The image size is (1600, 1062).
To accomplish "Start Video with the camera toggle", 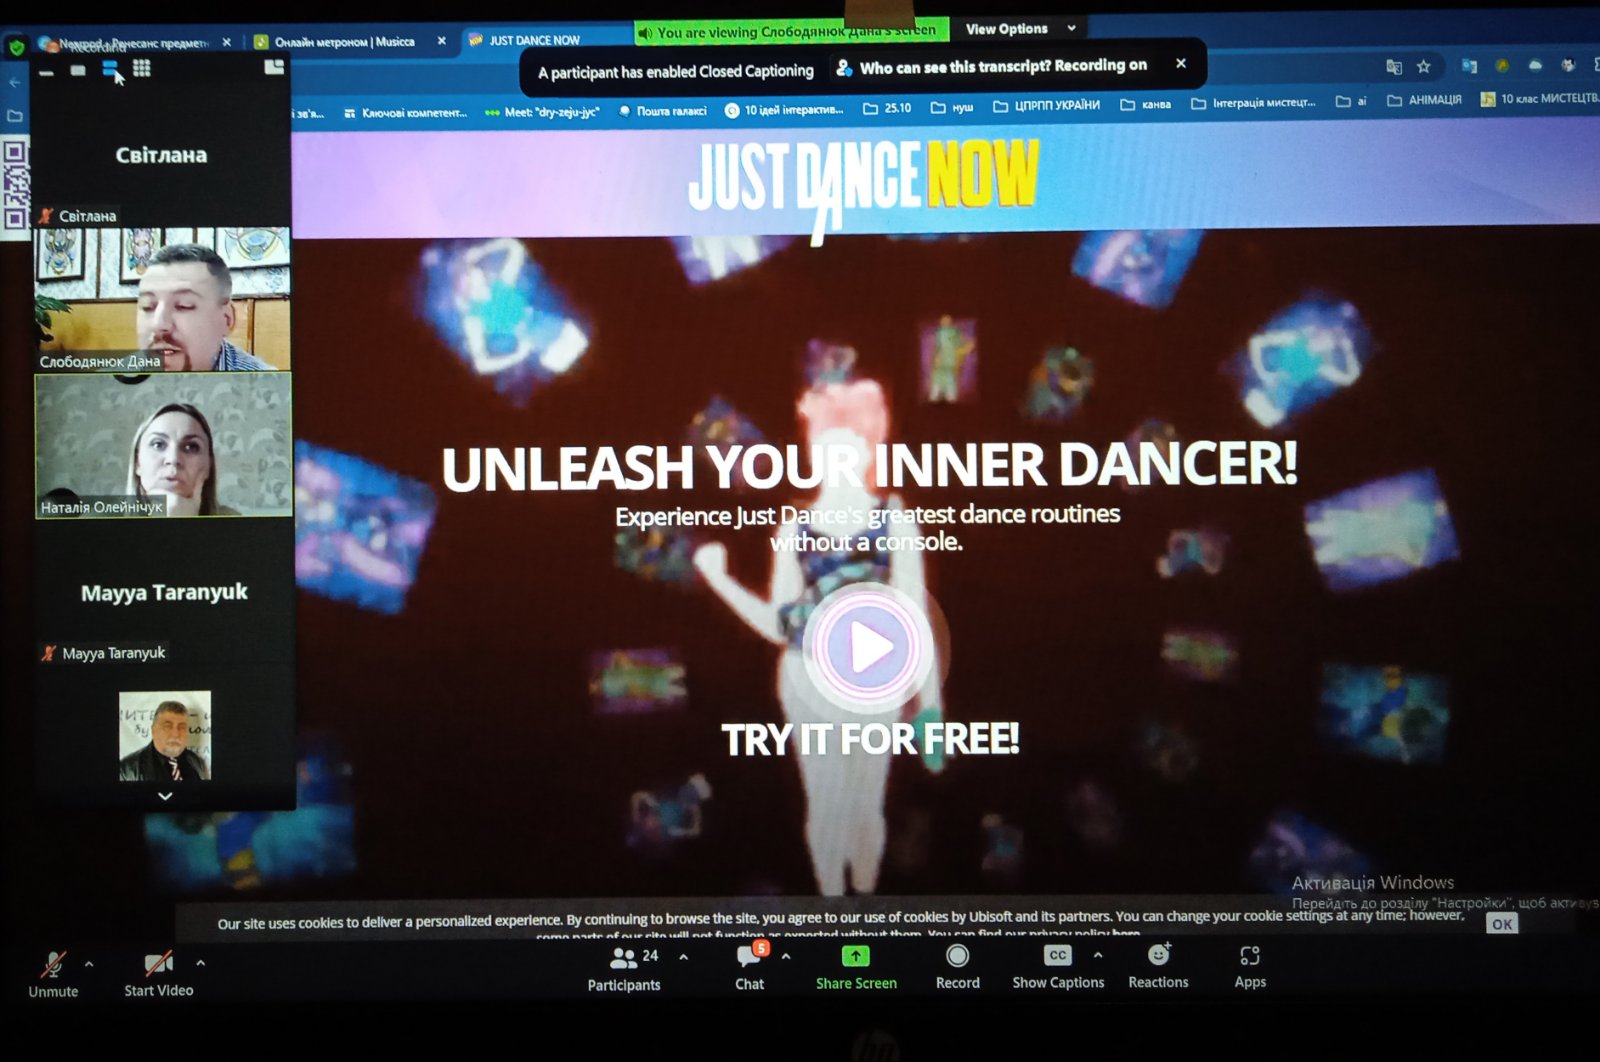I will [158, 973].
